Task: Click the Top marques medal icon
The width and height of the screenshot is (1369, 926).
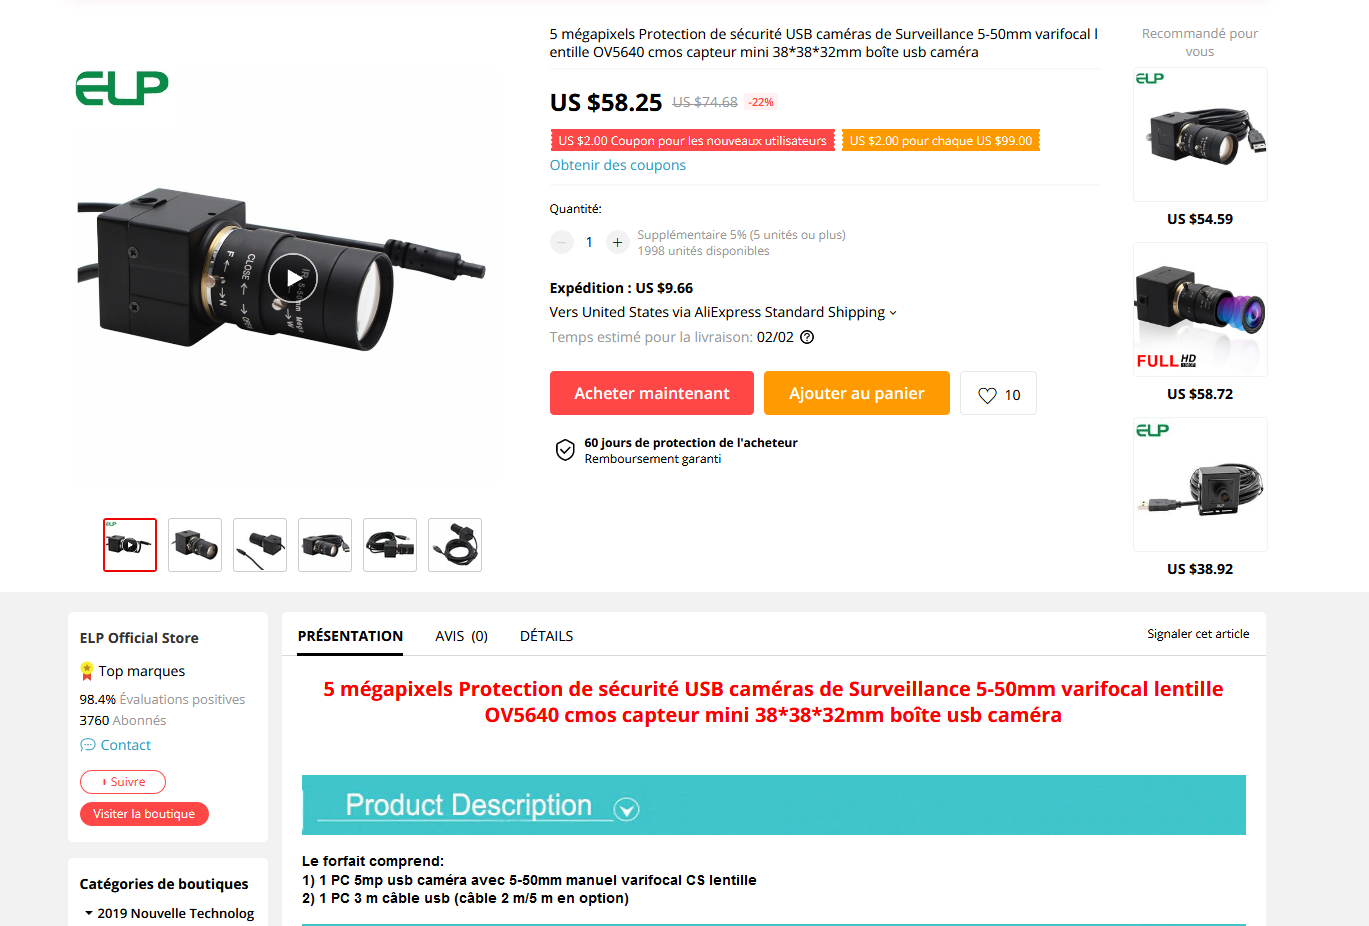Action: pyautogui.click(x=87, y=671)
